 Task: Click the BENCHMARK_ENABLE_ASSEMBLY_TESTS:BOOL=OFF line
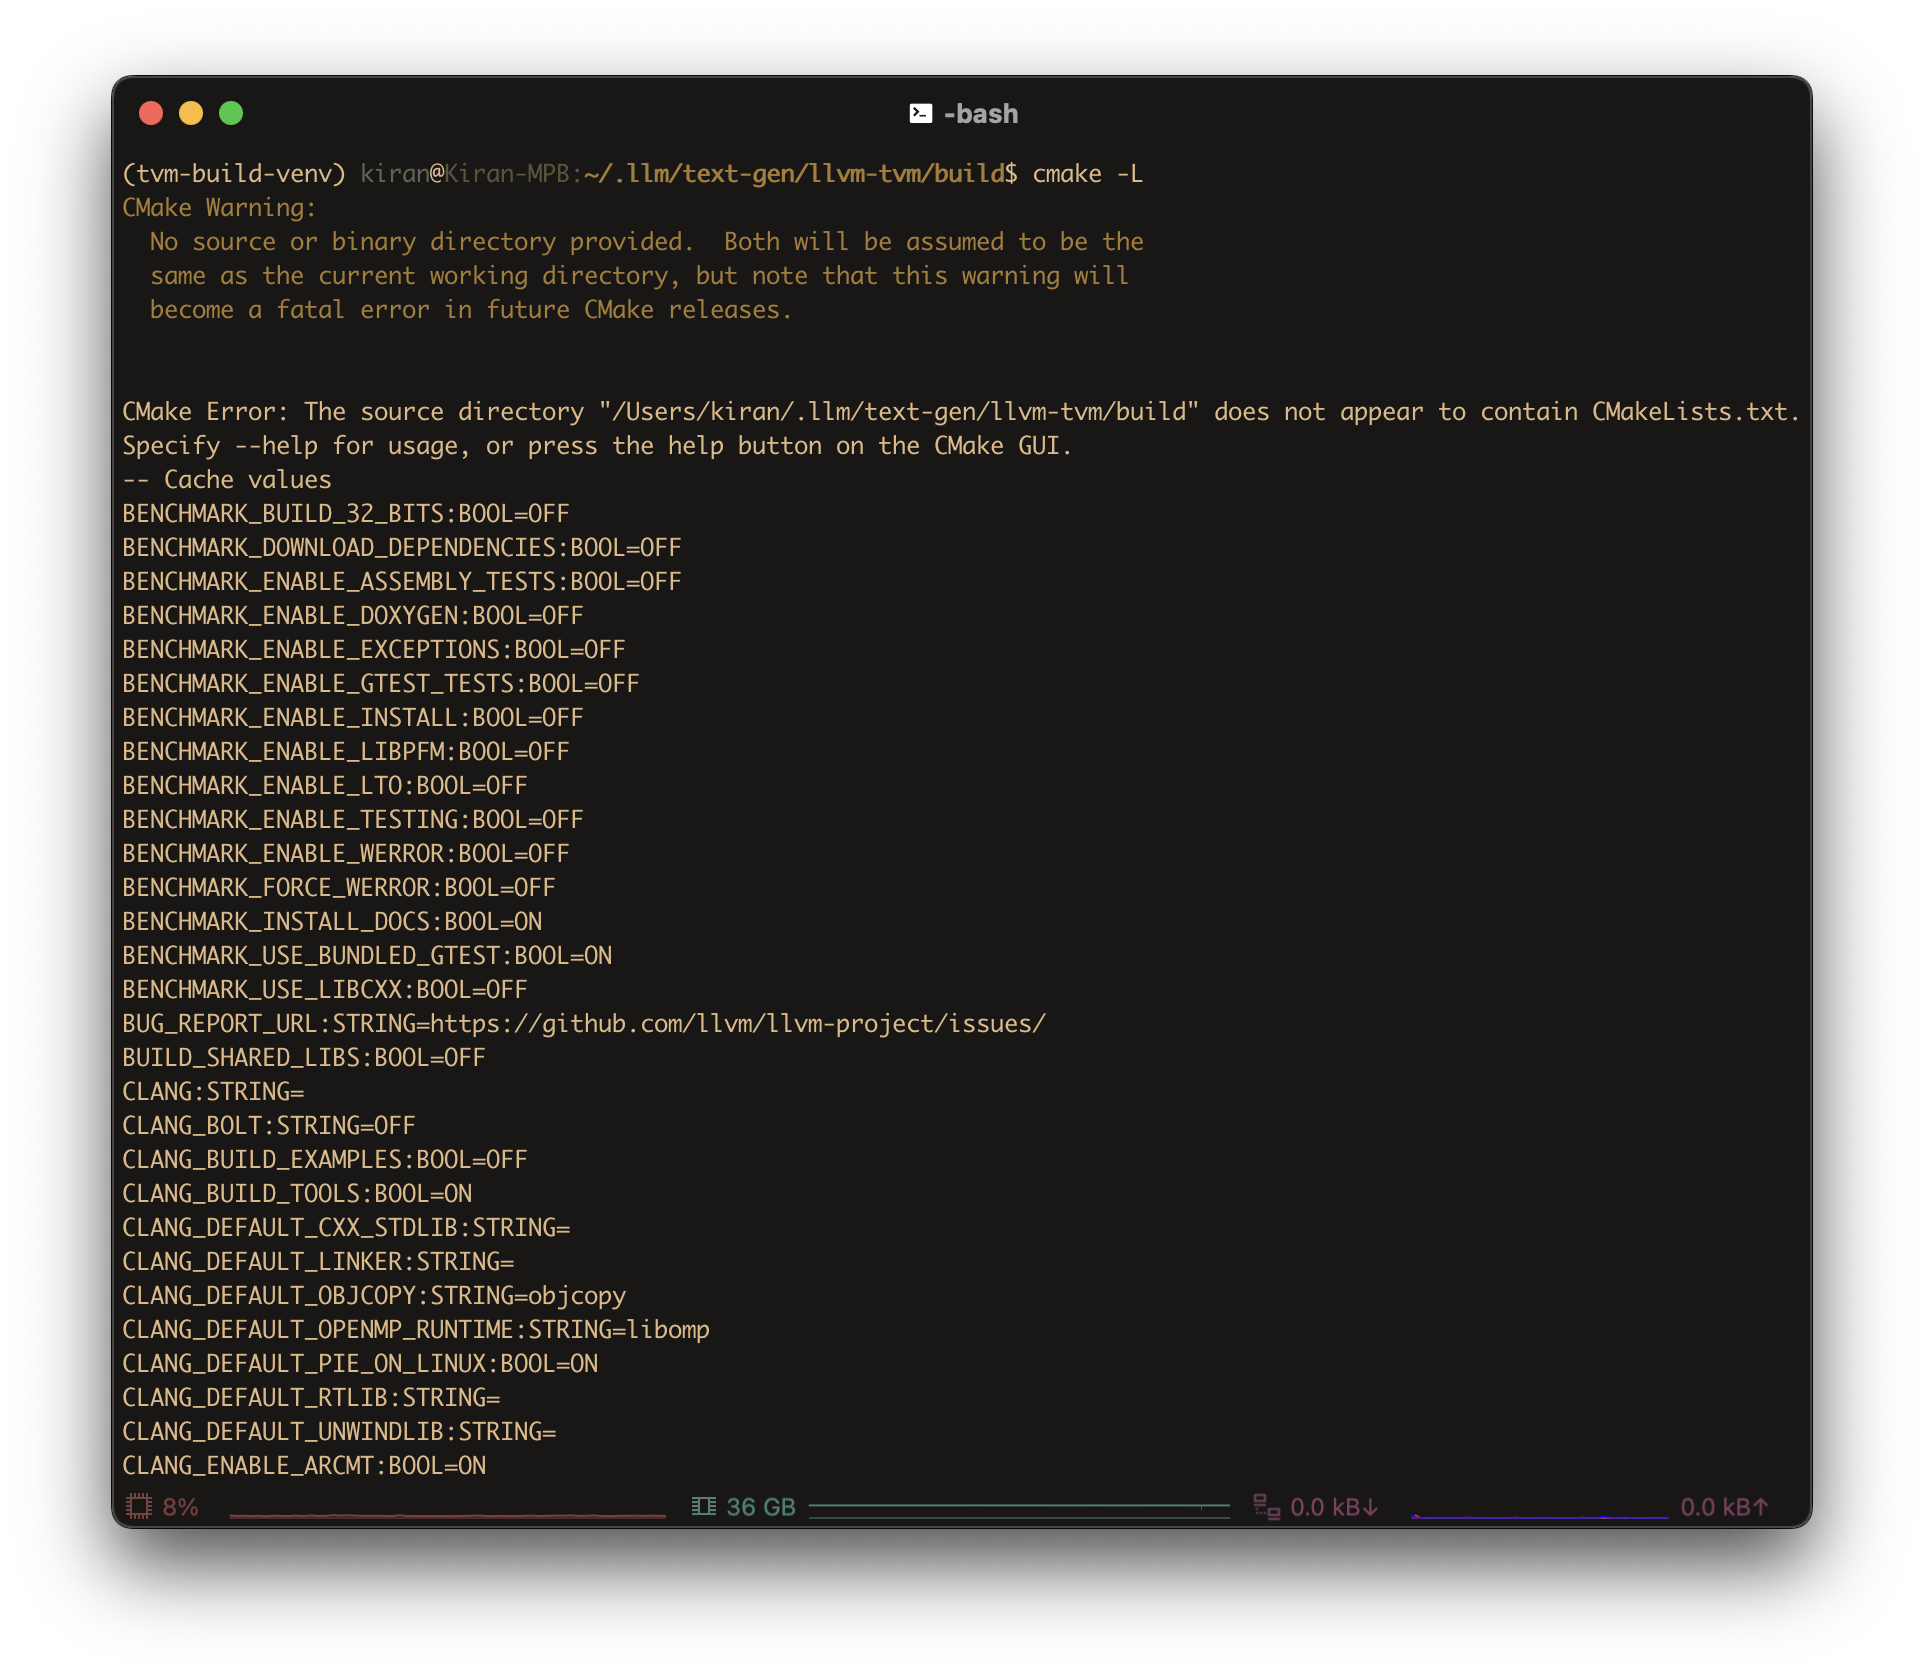(x=402, y=582)
